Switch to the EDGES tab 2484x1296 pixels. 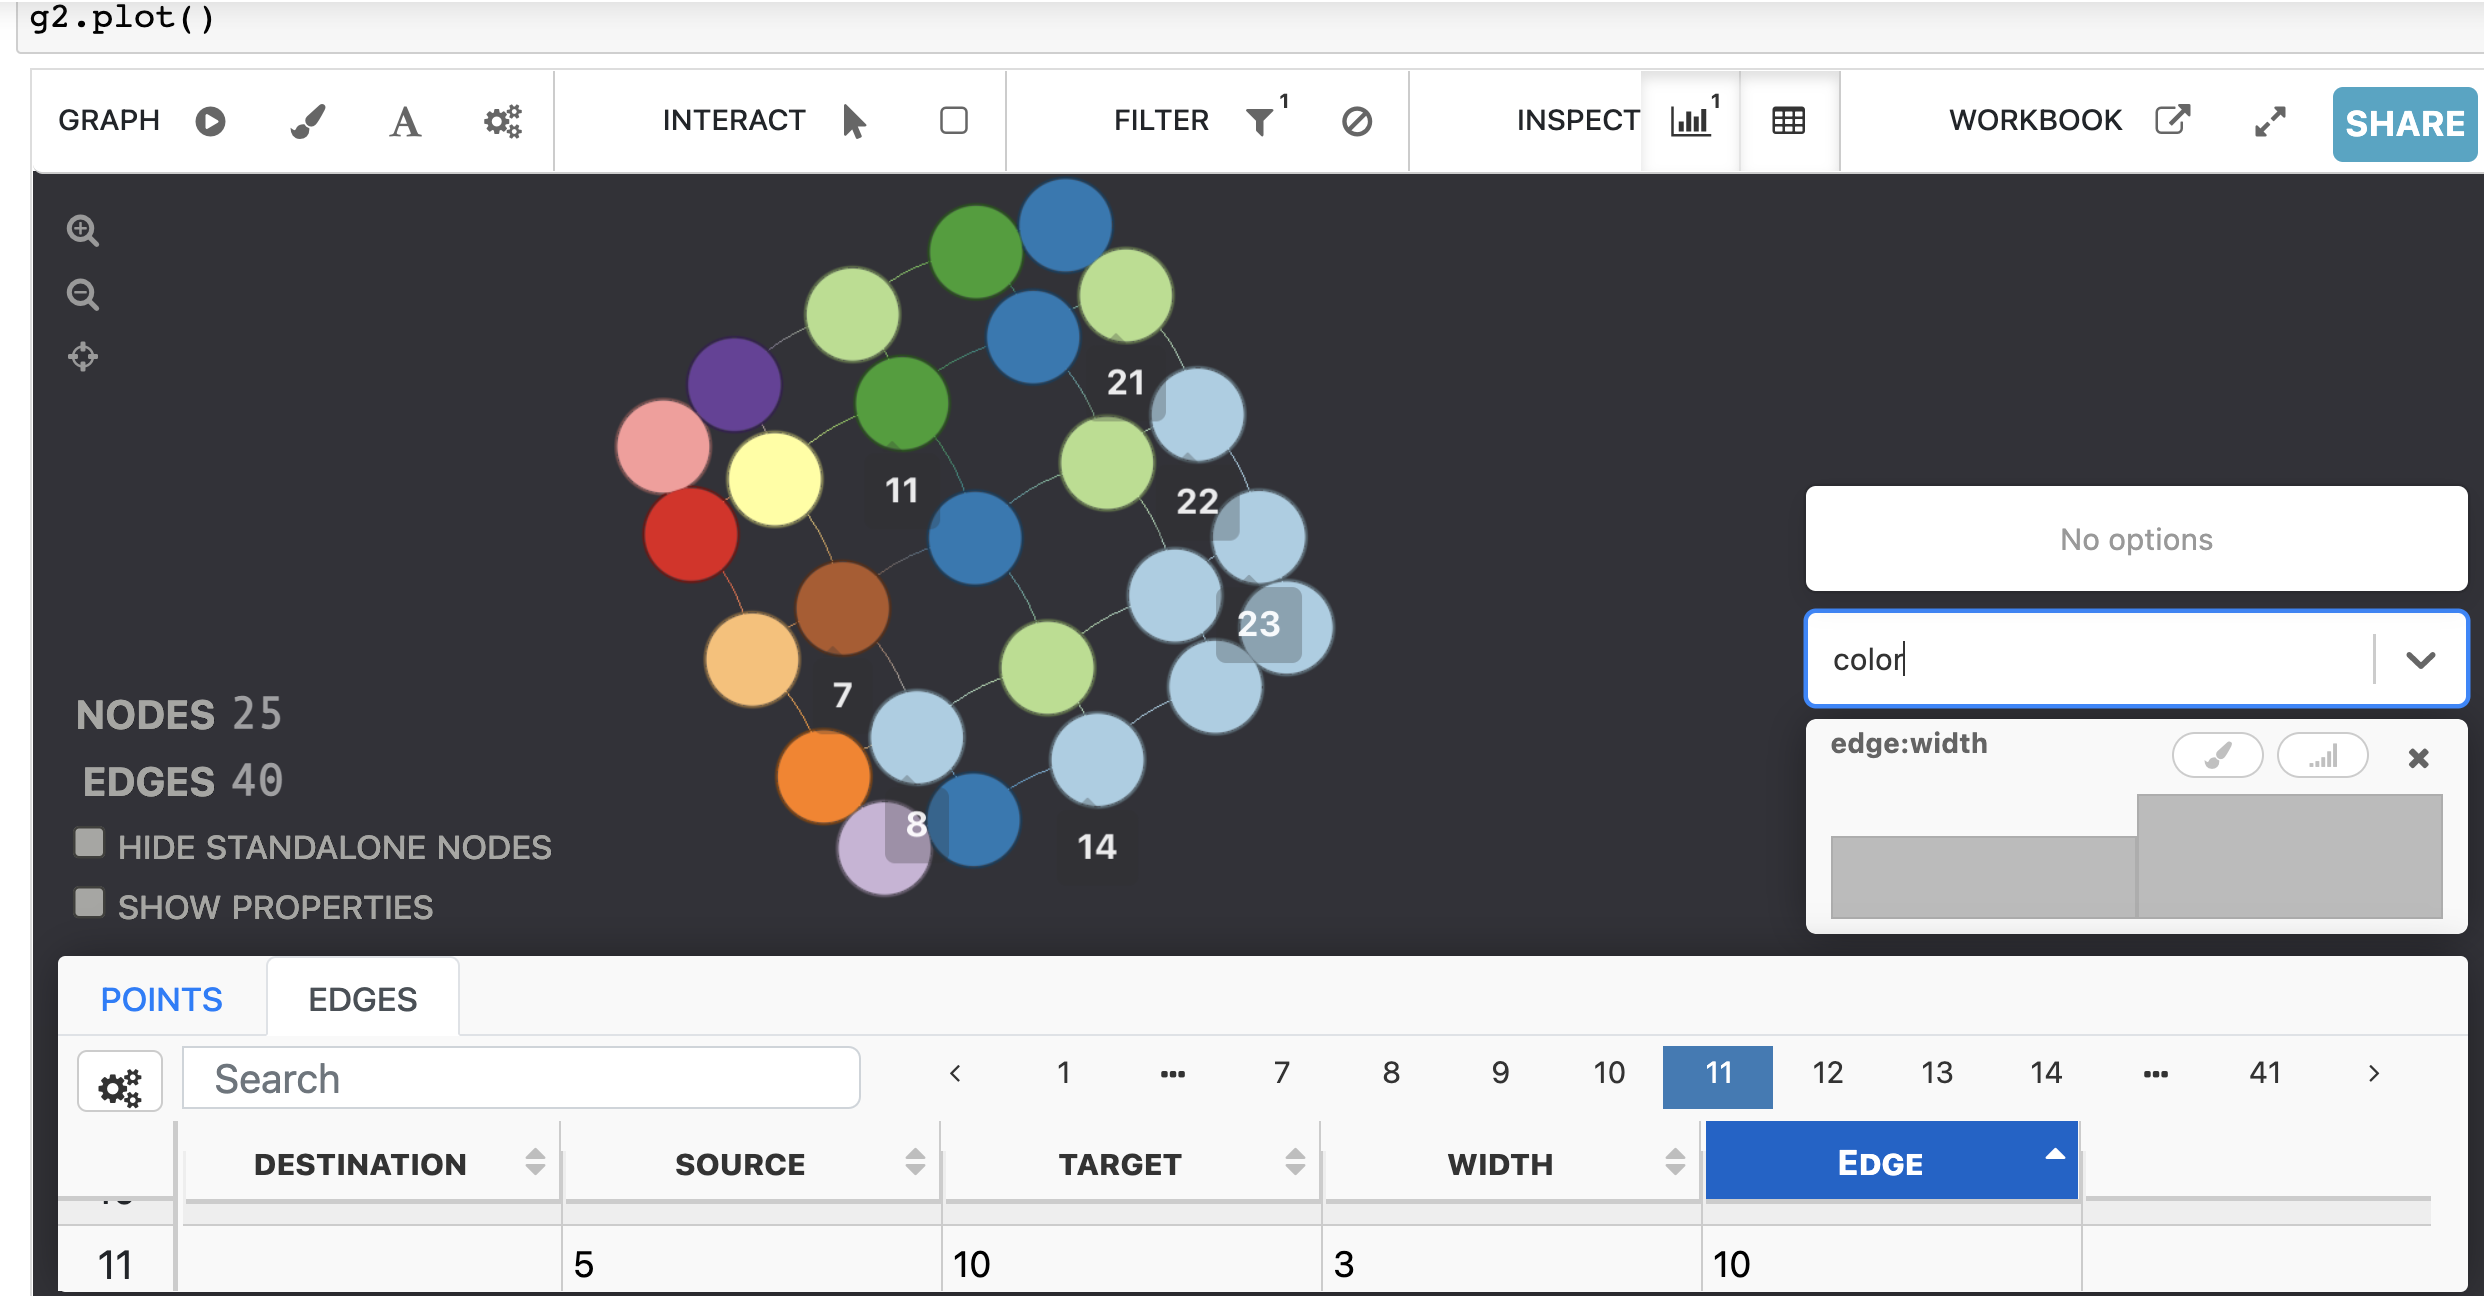tap(362, 999)
